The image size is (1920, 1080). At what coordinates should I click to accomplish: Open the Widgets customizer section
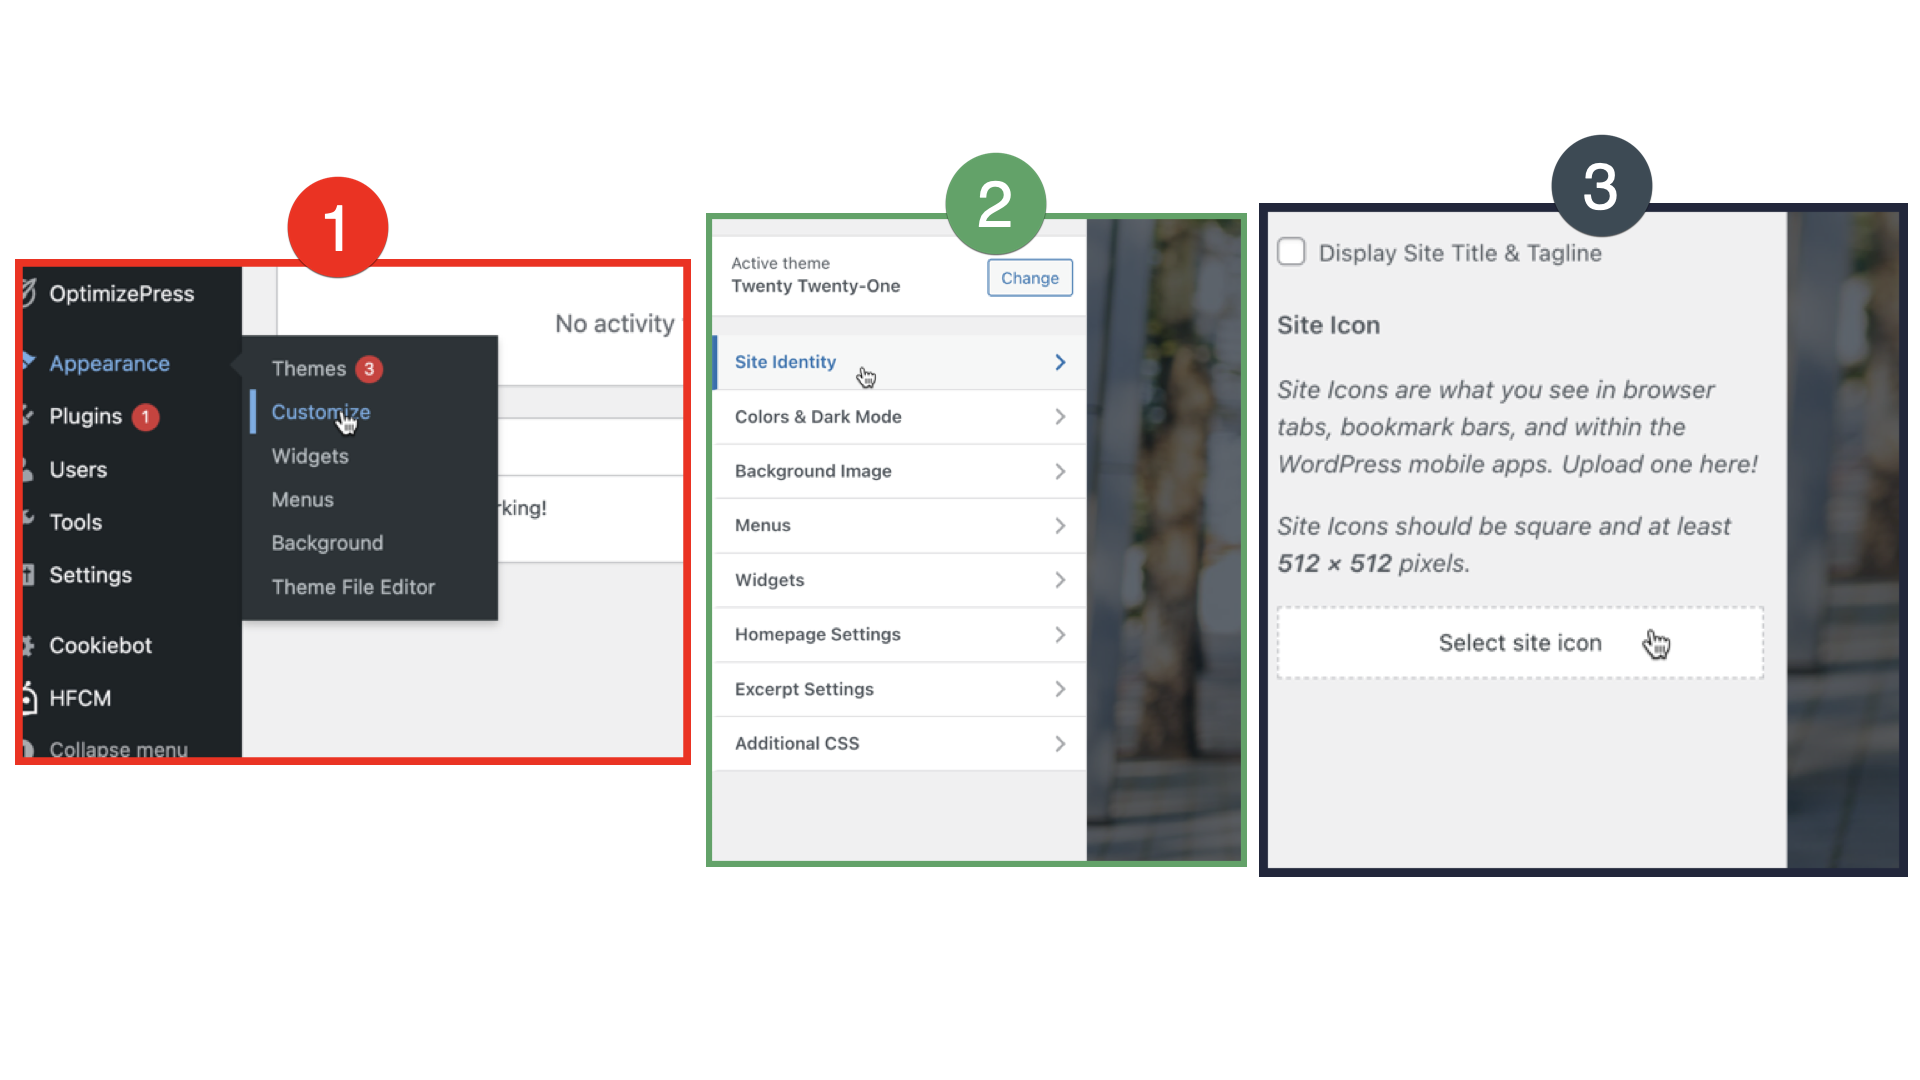[900, 580]
